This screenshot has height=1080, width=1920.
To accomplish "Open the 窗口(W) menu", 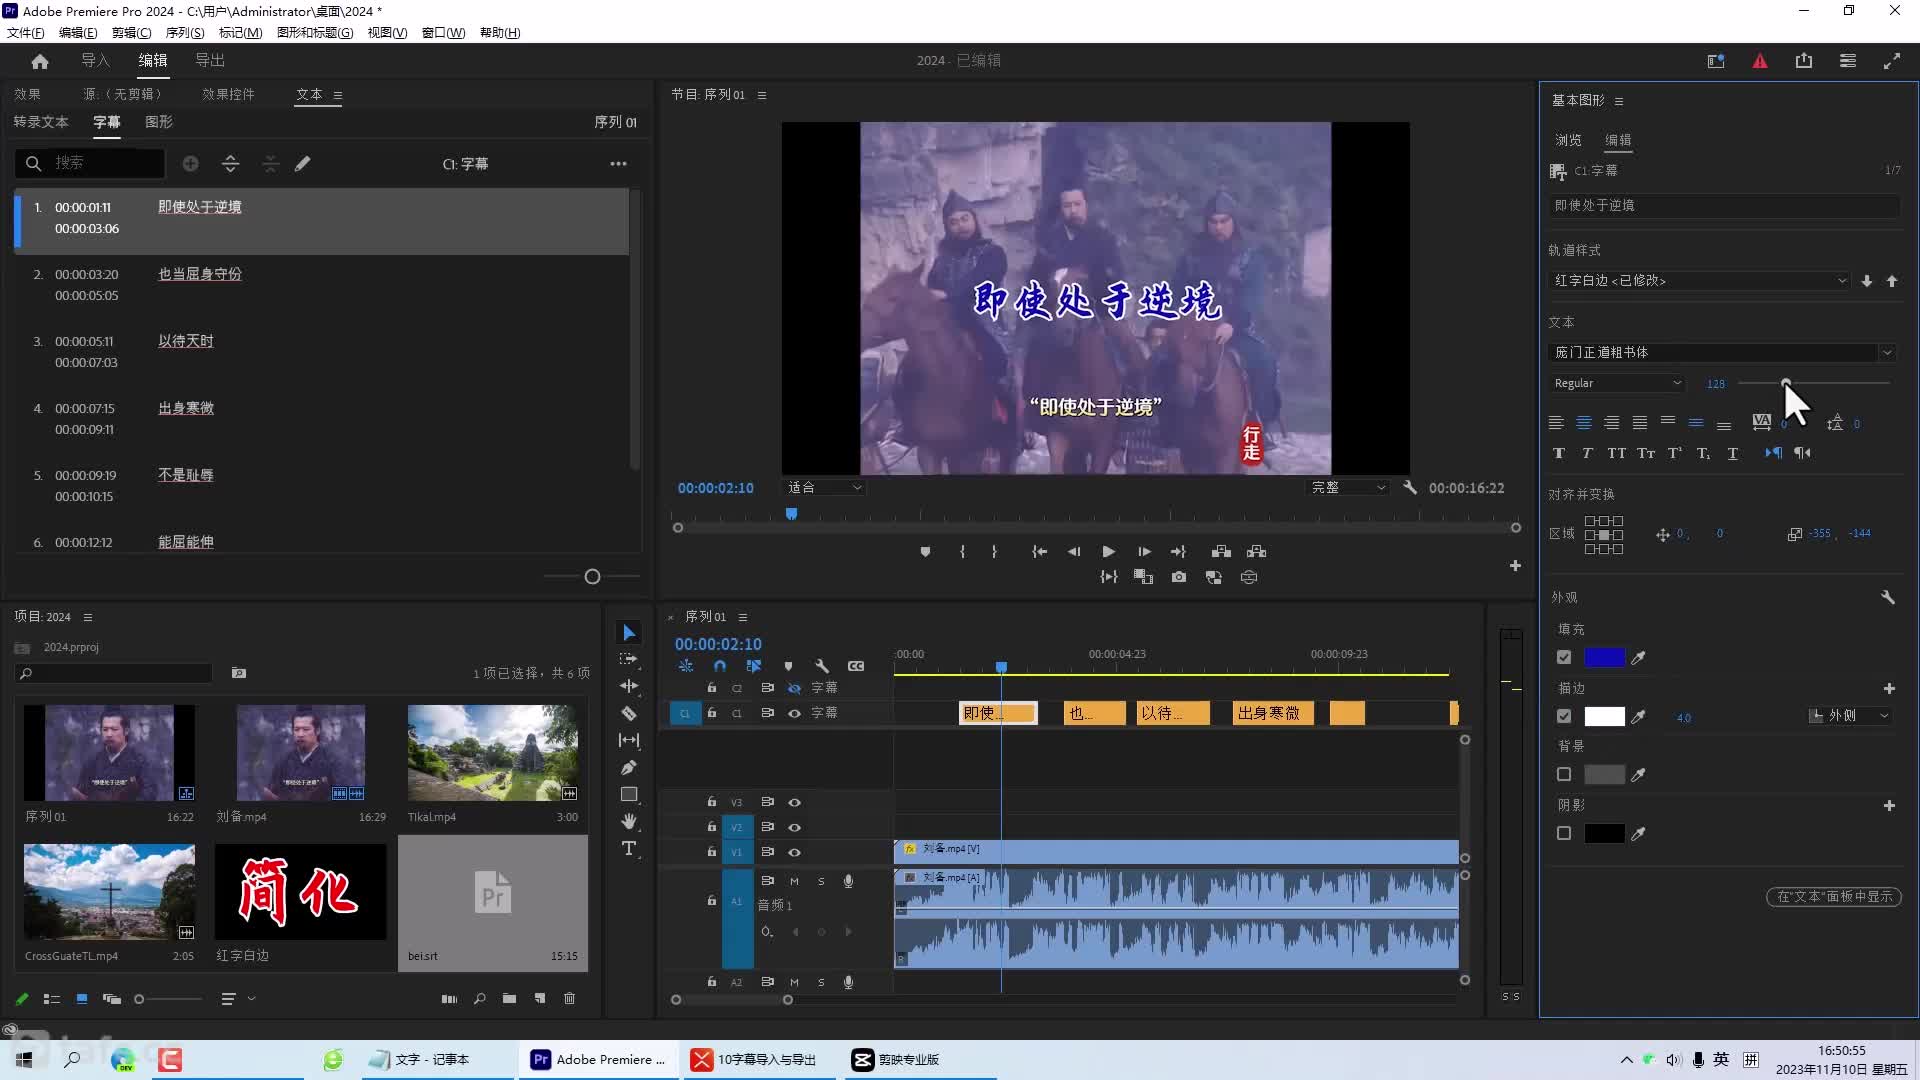I will point(443,32).
